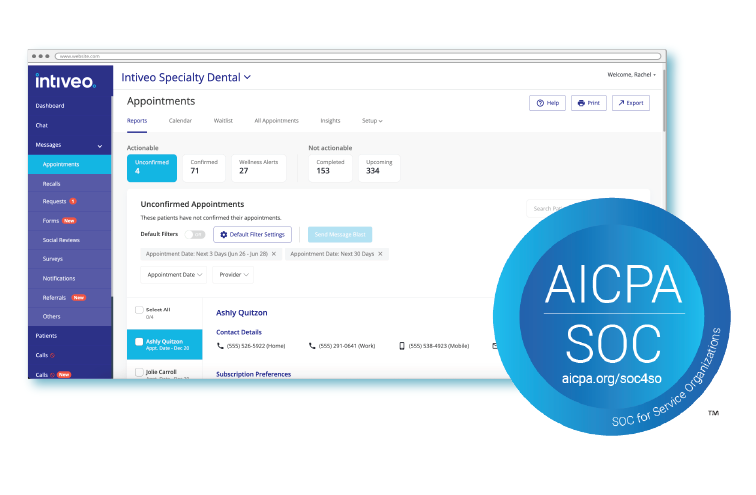Screen dimensions: 756x495
Task: Tick the Jolie Carroll patient checkbox
Action: tap(139, 372)
